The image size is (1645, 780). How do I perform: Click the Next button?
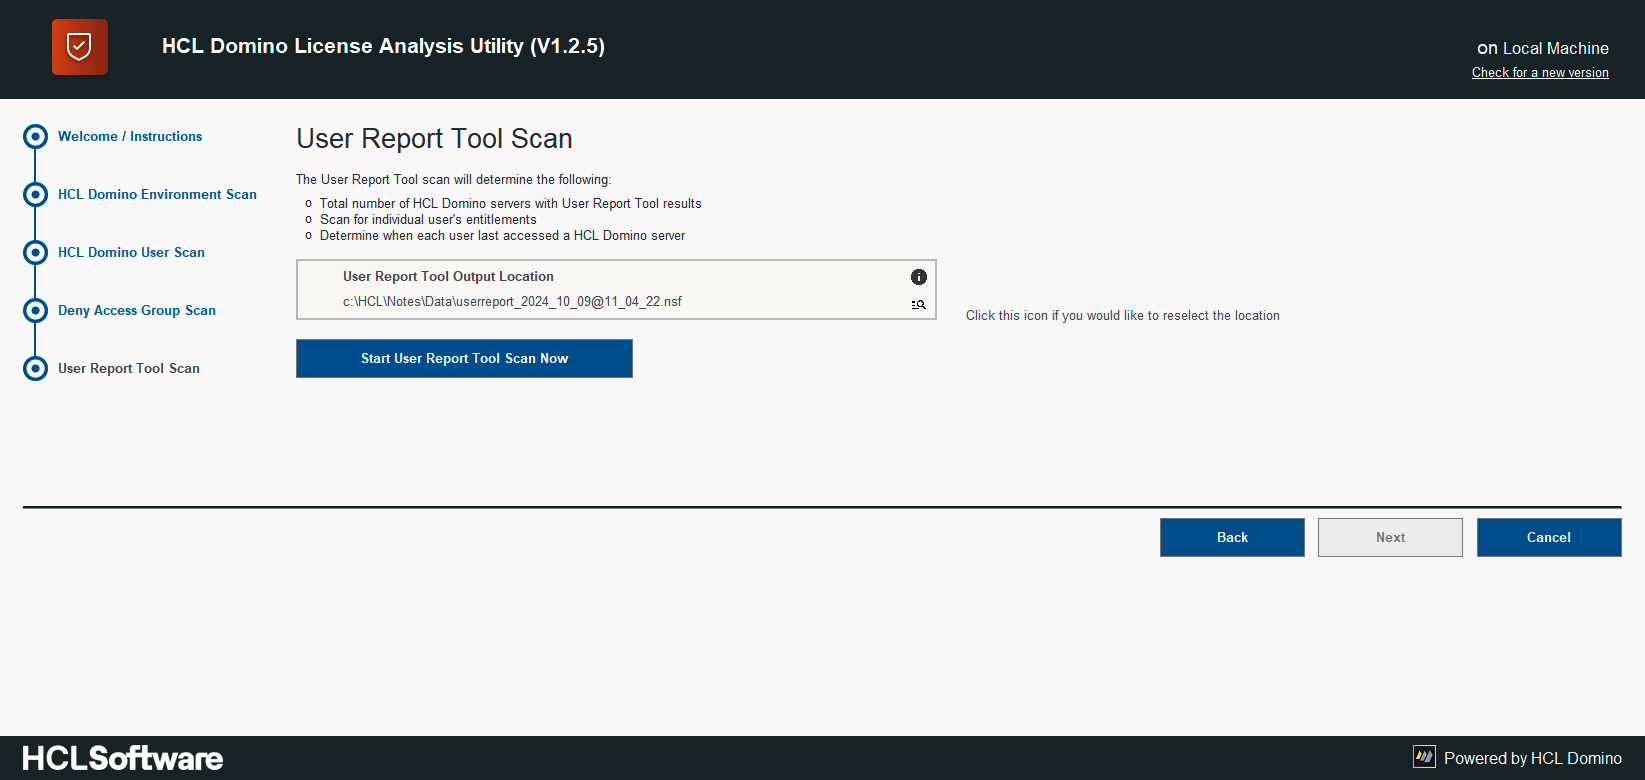(x=1390, y=537)
